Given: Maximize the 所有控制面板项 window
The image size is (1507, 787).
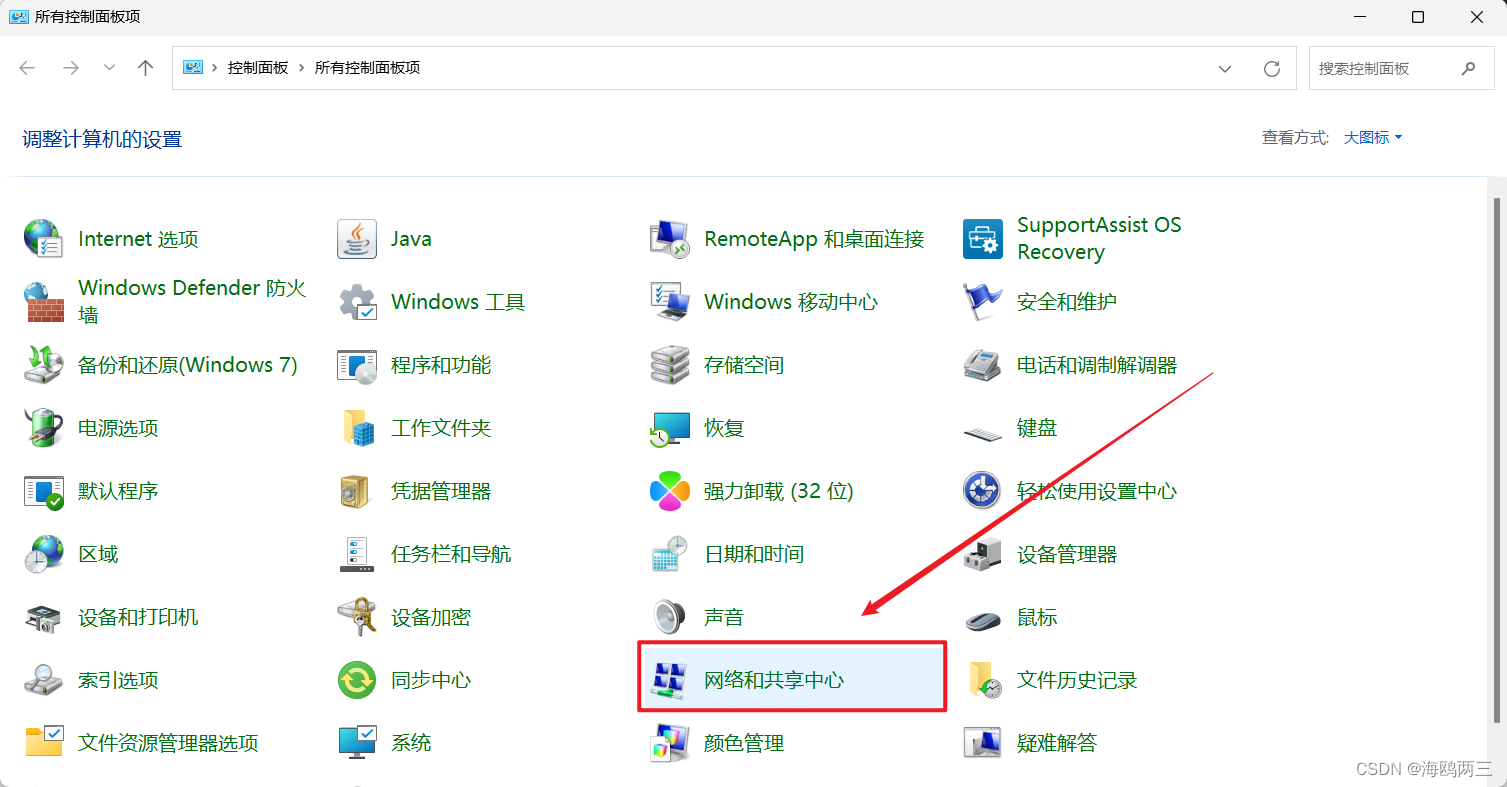Looking at the screenshot, I should coord(1418,17).
